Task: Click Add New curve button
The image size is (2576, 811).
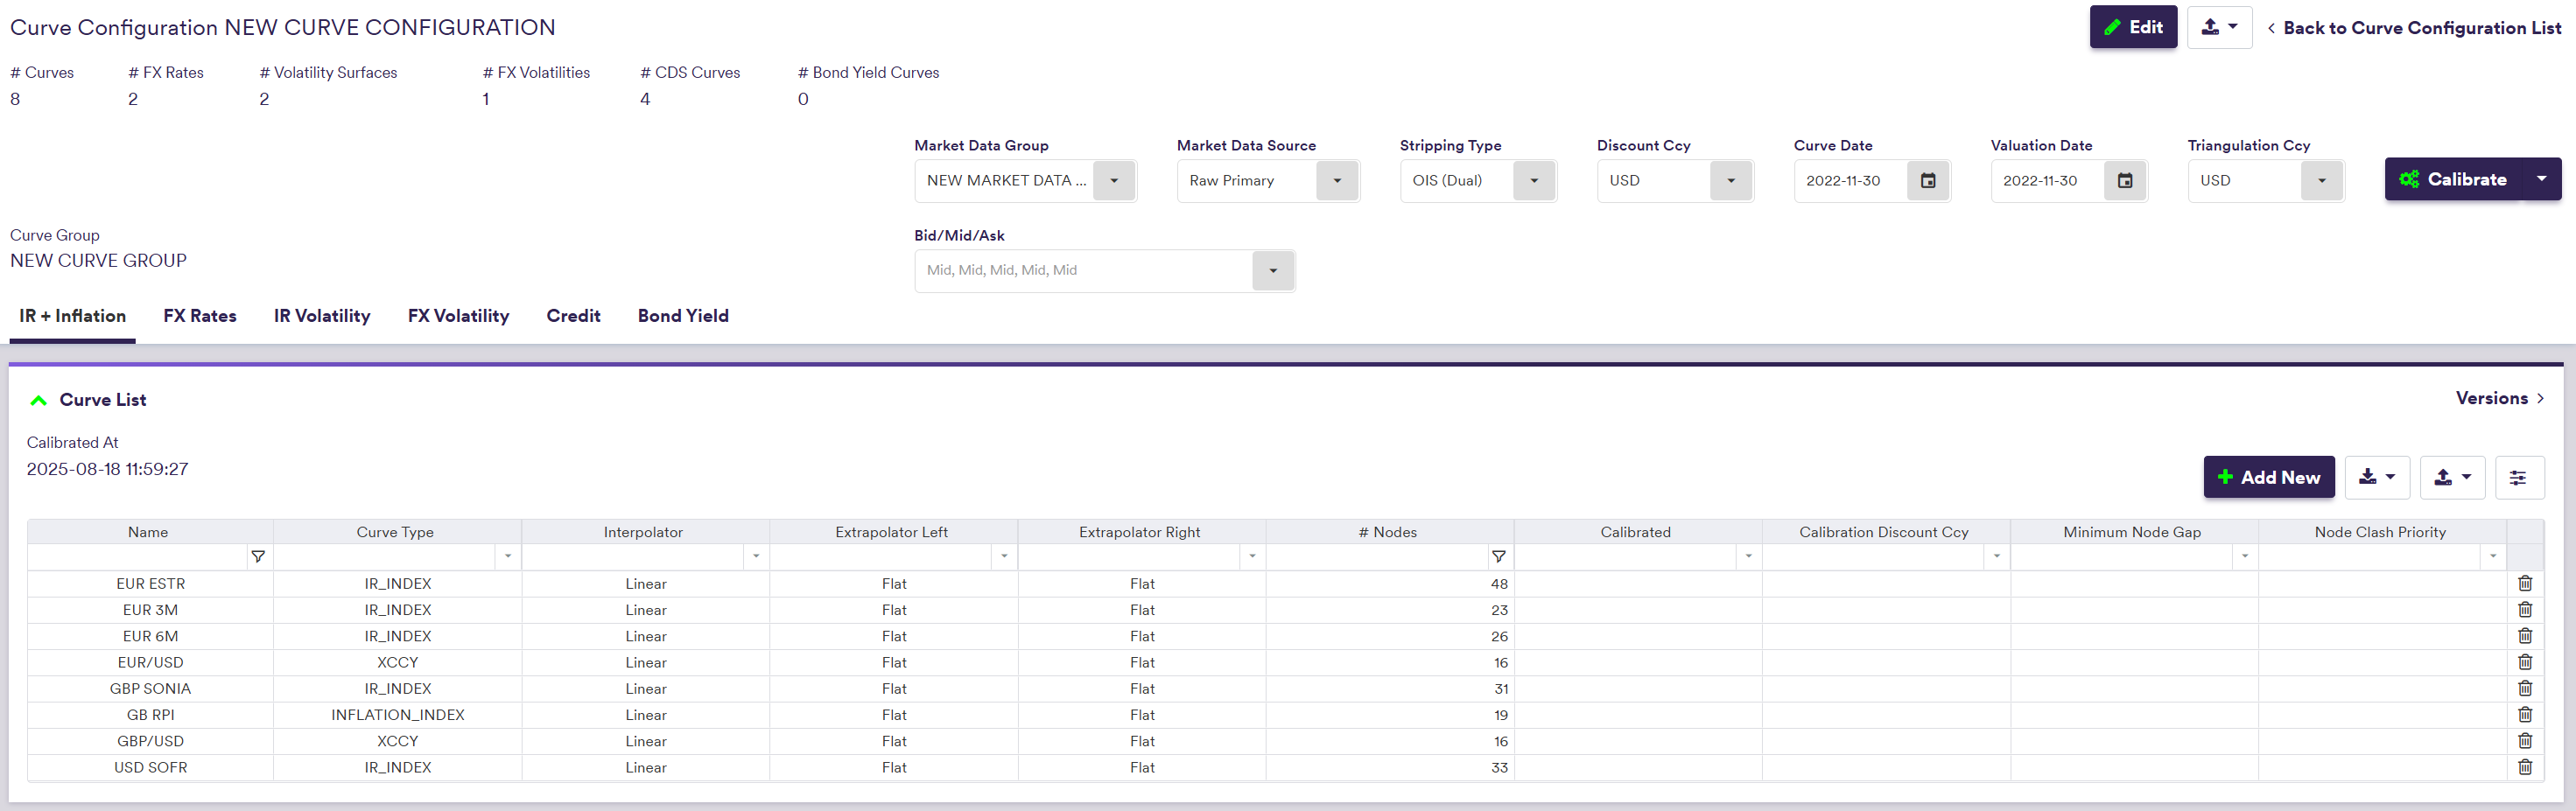Action: pyautogui.click(x=2268, y=477)
